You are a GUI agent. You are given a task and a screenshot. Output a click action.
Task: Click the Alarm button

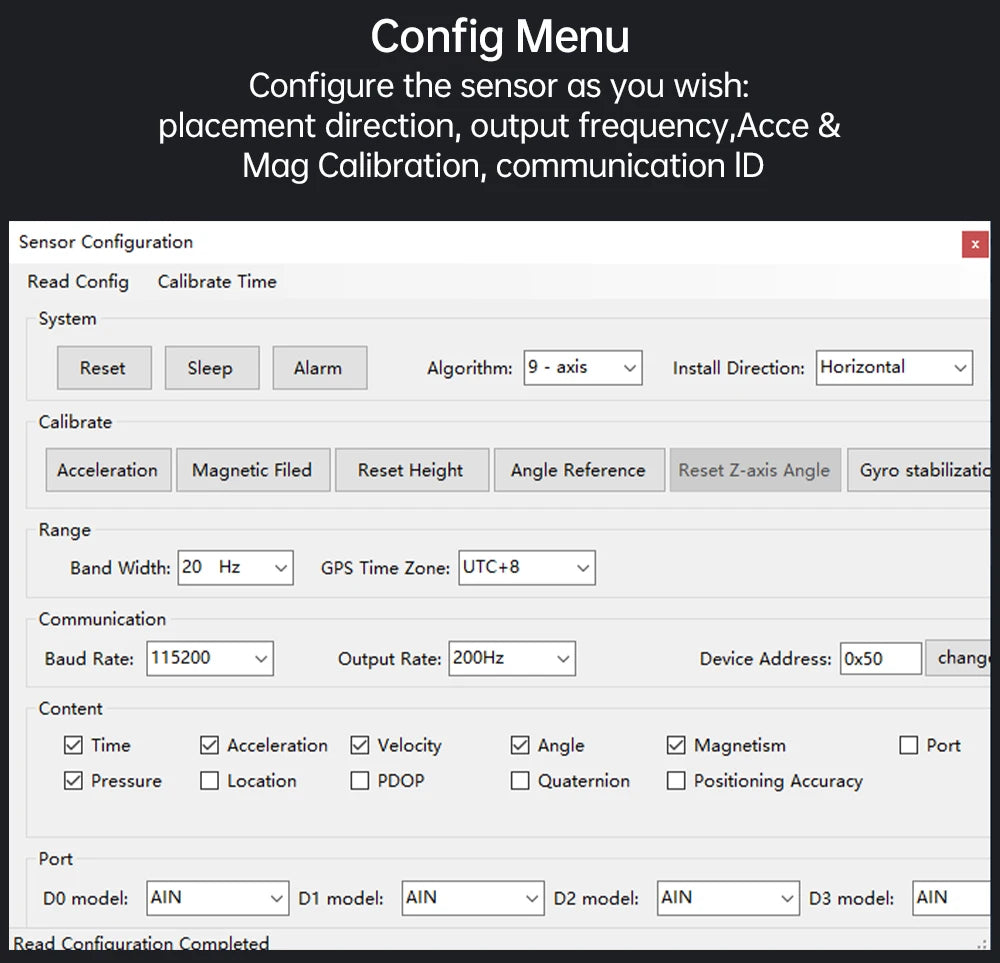[x=318, y=368]
